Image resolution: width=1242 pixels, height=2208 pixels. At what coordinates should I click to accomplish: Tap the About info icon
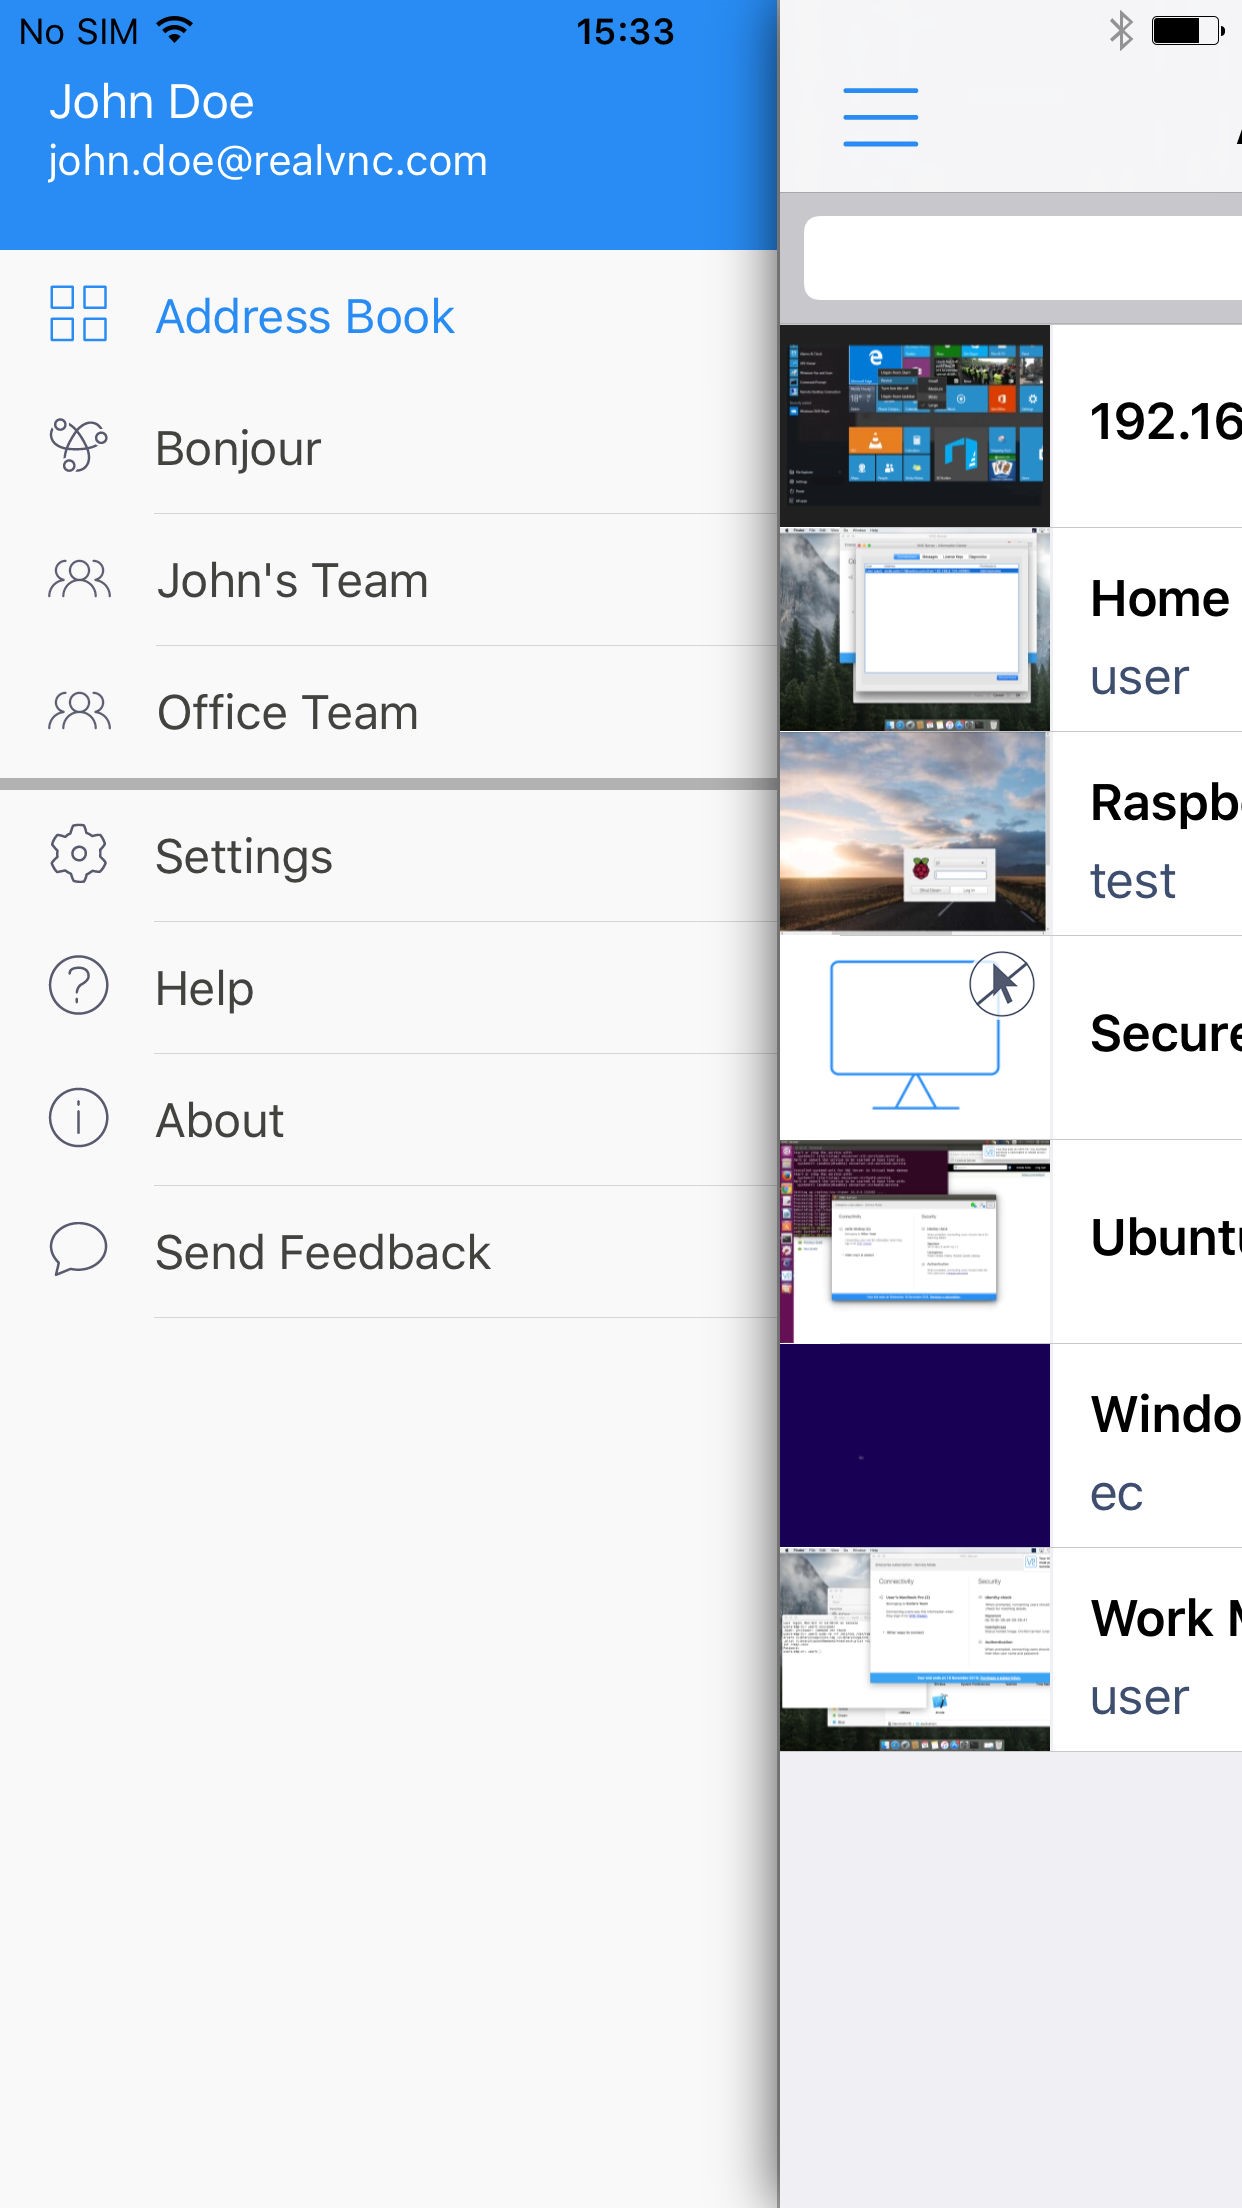pyautogui.click(x=79, y=1118)
